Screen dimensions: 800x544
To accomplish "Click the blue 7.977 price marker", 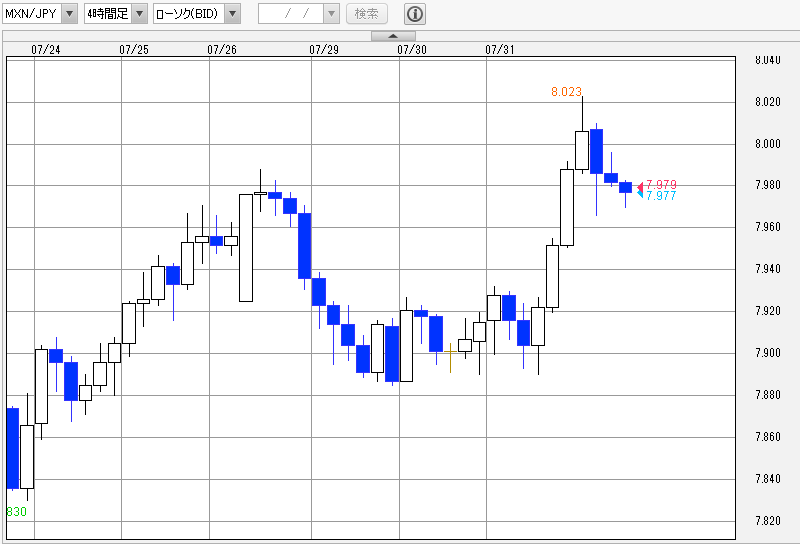I will pos(661,196).
